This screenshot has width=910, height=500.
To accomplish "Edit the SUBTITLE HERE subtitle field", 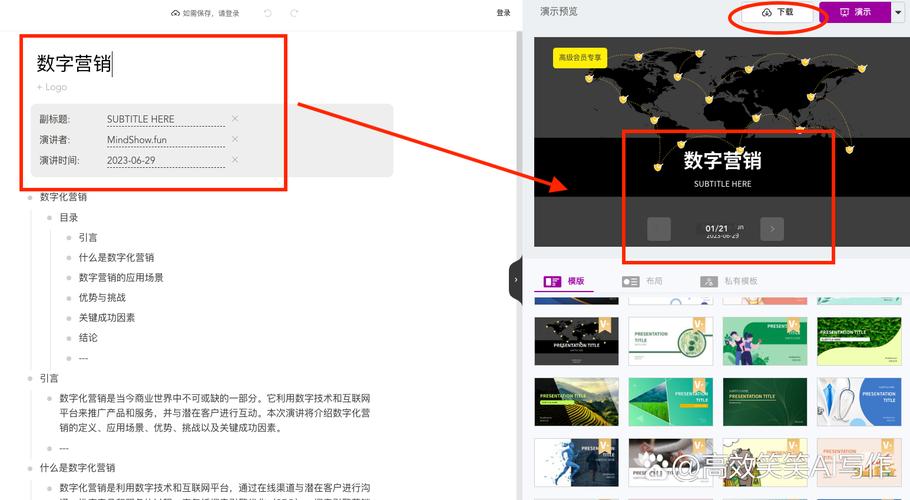I will 165,119.
